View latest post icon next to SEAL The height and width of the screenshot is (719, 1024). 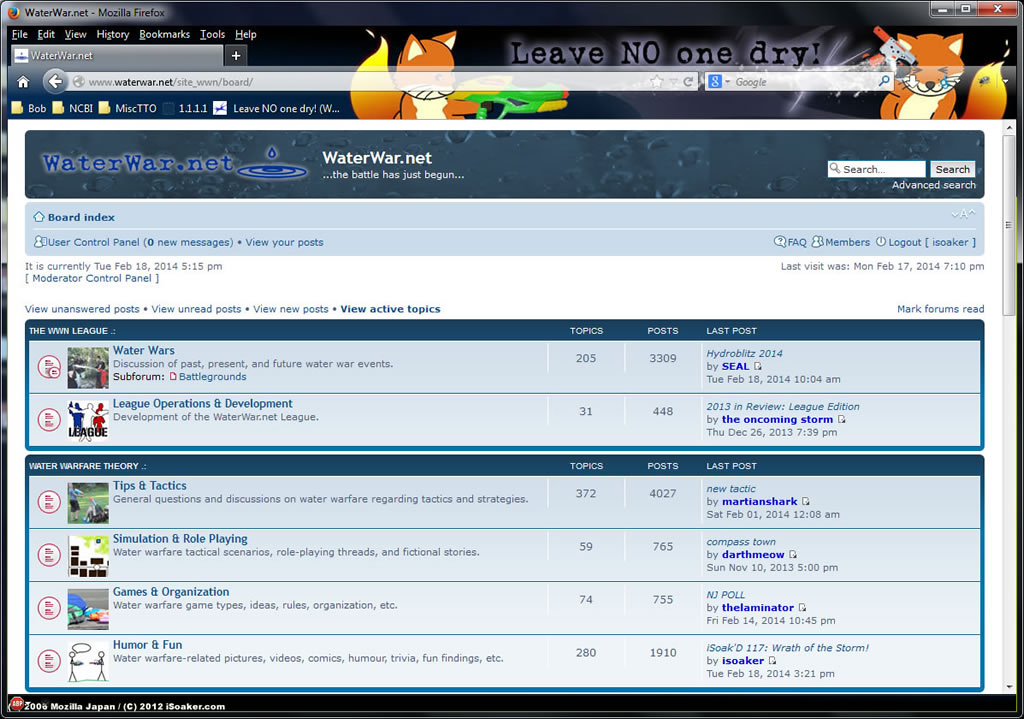click(x=758, y=366)
